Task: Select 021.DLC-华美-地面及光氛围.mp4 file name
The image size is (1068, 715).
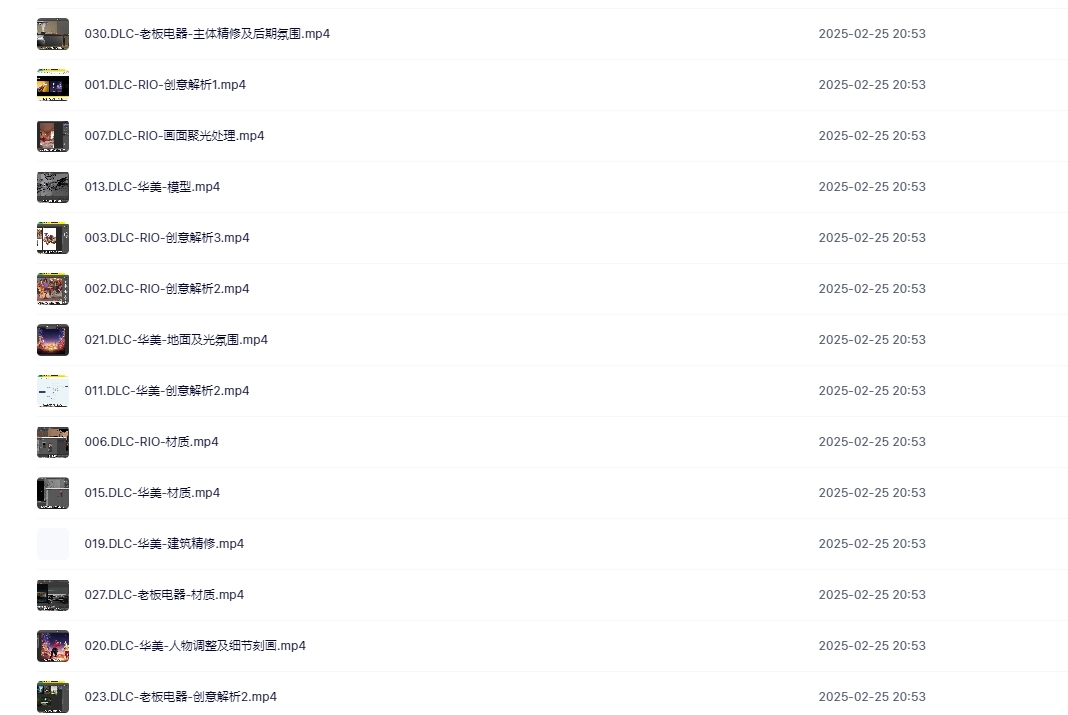Action: pyautogui.click(x=176, y=340)
